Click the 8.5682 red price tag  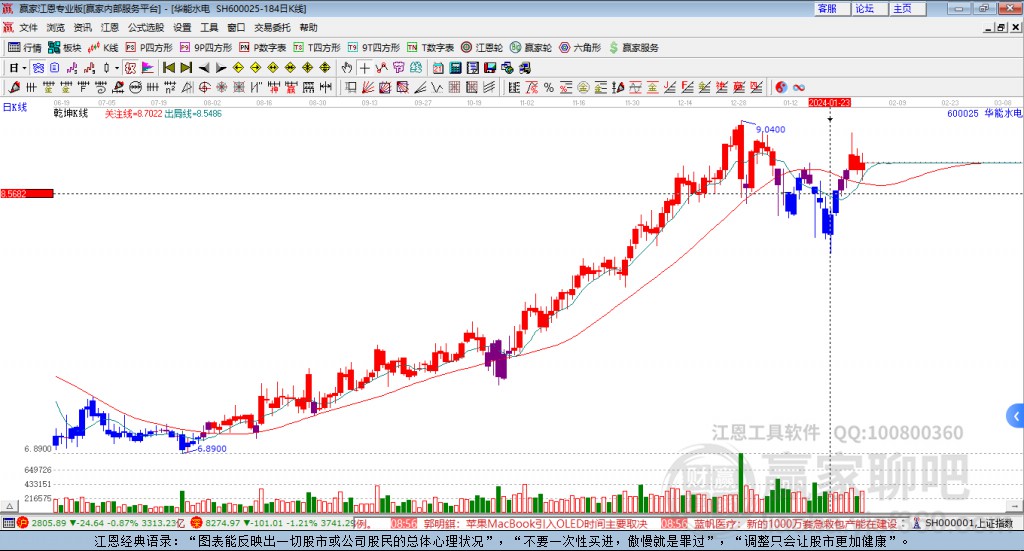click(x=27, y=193)
